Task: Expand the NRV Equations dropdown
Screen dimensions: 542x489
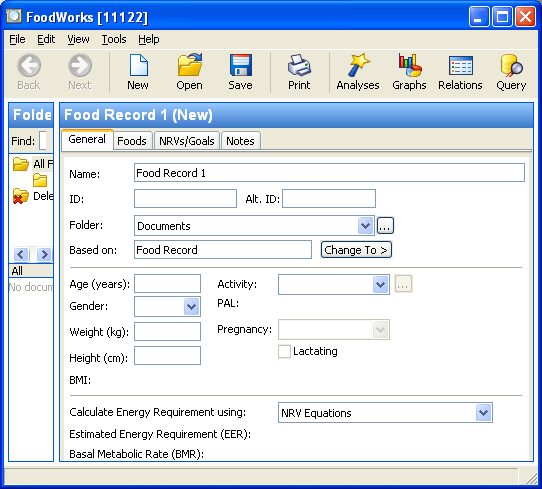Action: tap(484, 413)
